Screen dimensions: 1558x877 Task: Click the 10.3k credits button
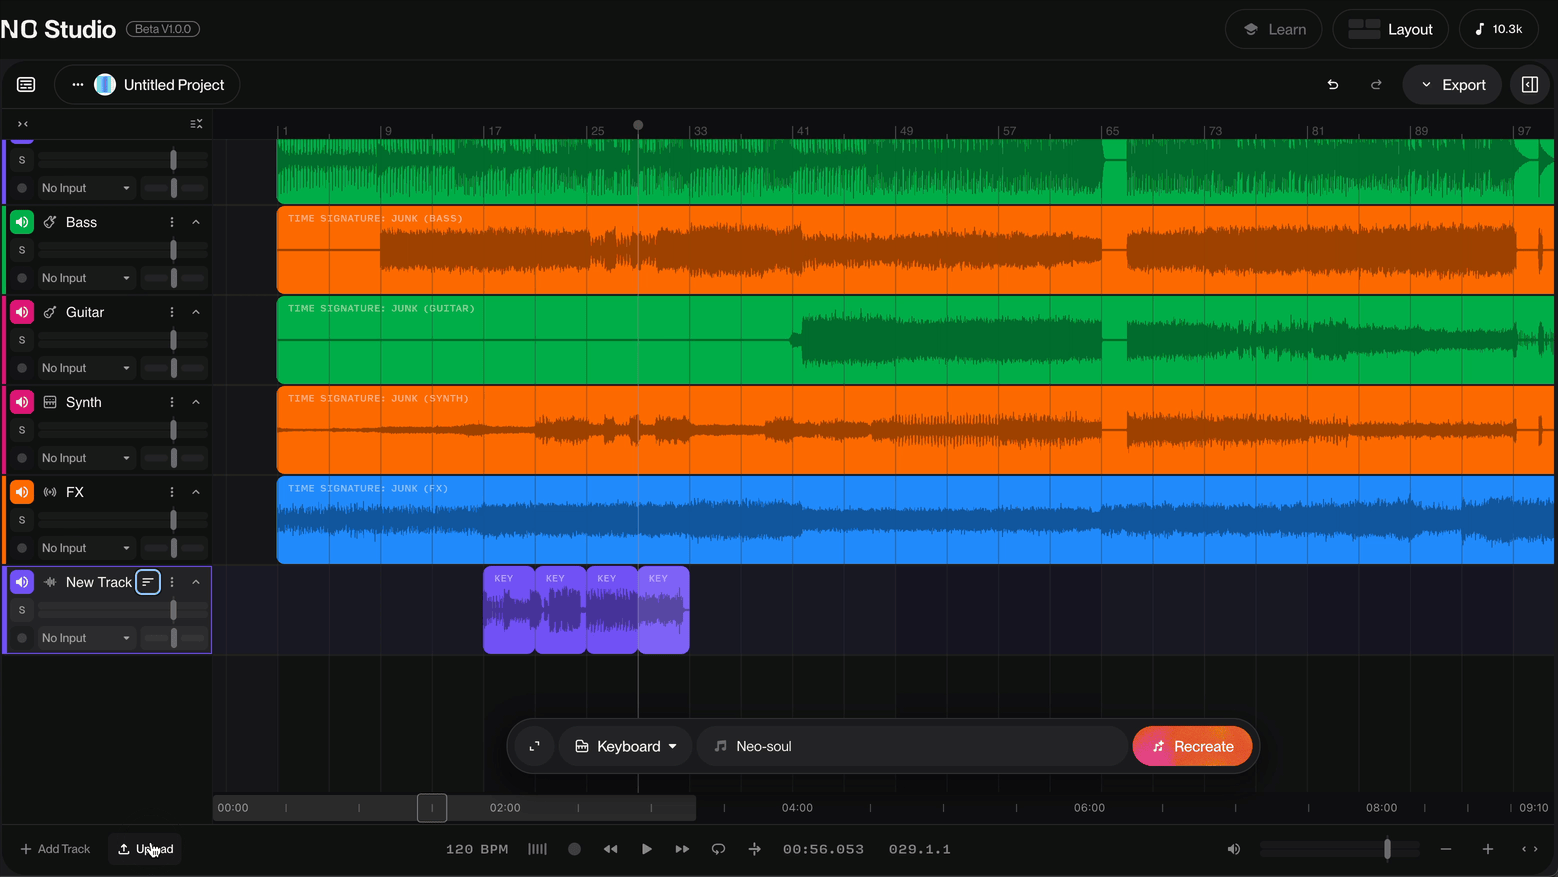click(x=1499, y=29)
